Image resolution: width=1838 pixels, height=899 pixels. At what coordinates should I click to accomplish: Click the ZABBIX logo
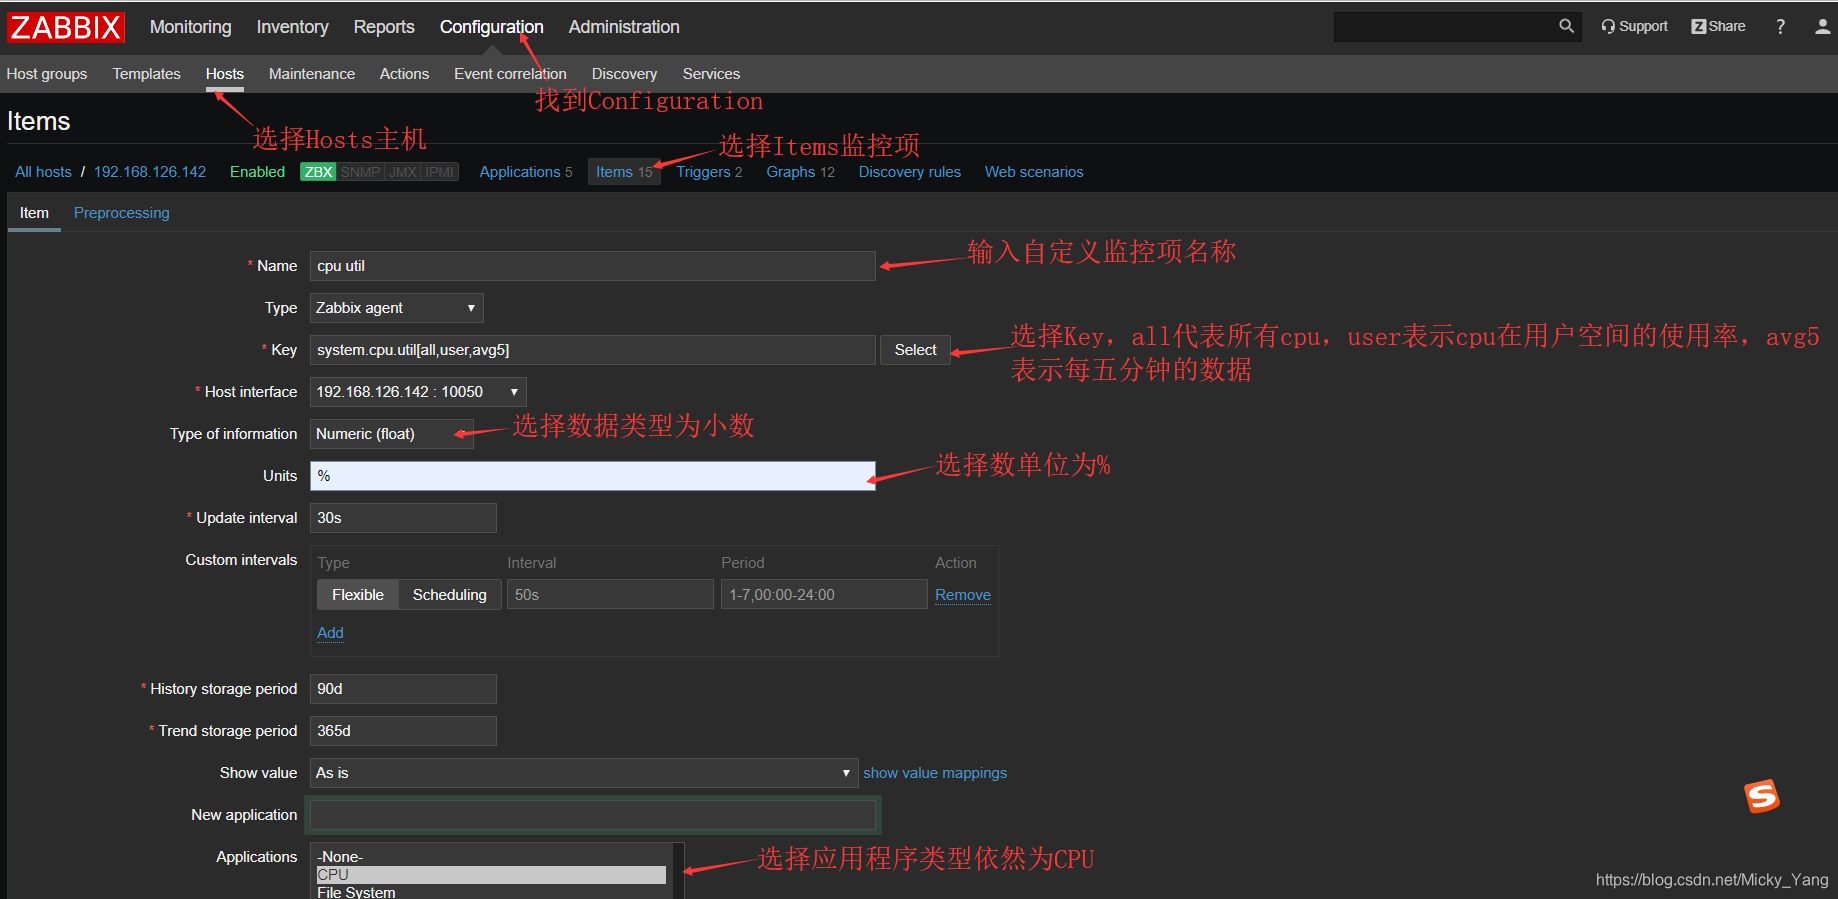[x=66, y=27]
